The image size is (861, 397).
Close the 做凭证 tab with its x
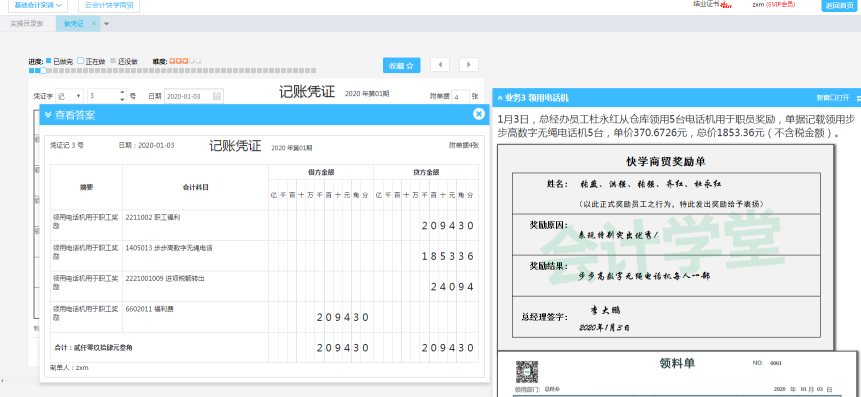pyautogui.click(x=94, y=24)
